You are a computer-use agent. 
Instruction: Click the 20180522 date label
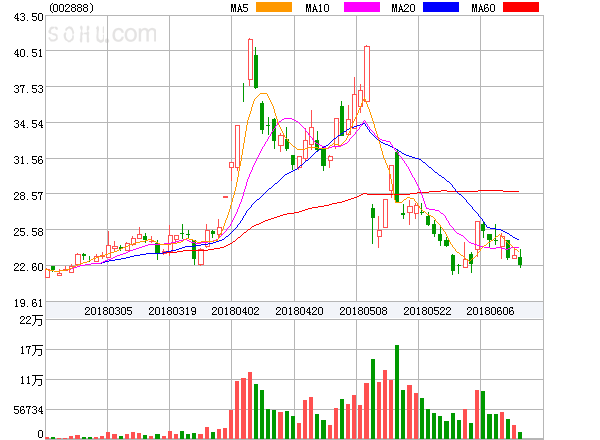[x=427, y=311]
